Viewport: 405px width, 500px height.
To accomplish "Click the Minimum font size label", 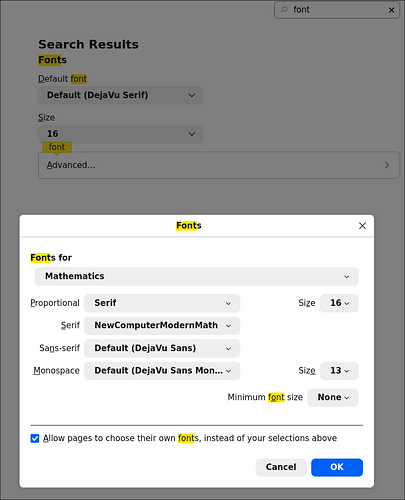I will point(265,397).
